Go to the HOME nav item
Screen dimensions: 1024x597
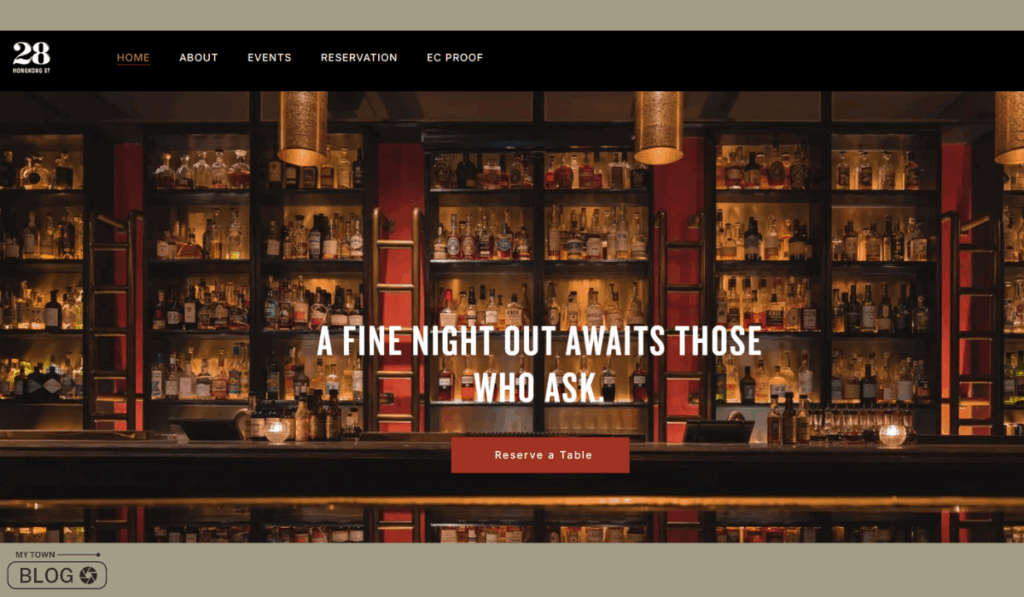tap(133, 57)
